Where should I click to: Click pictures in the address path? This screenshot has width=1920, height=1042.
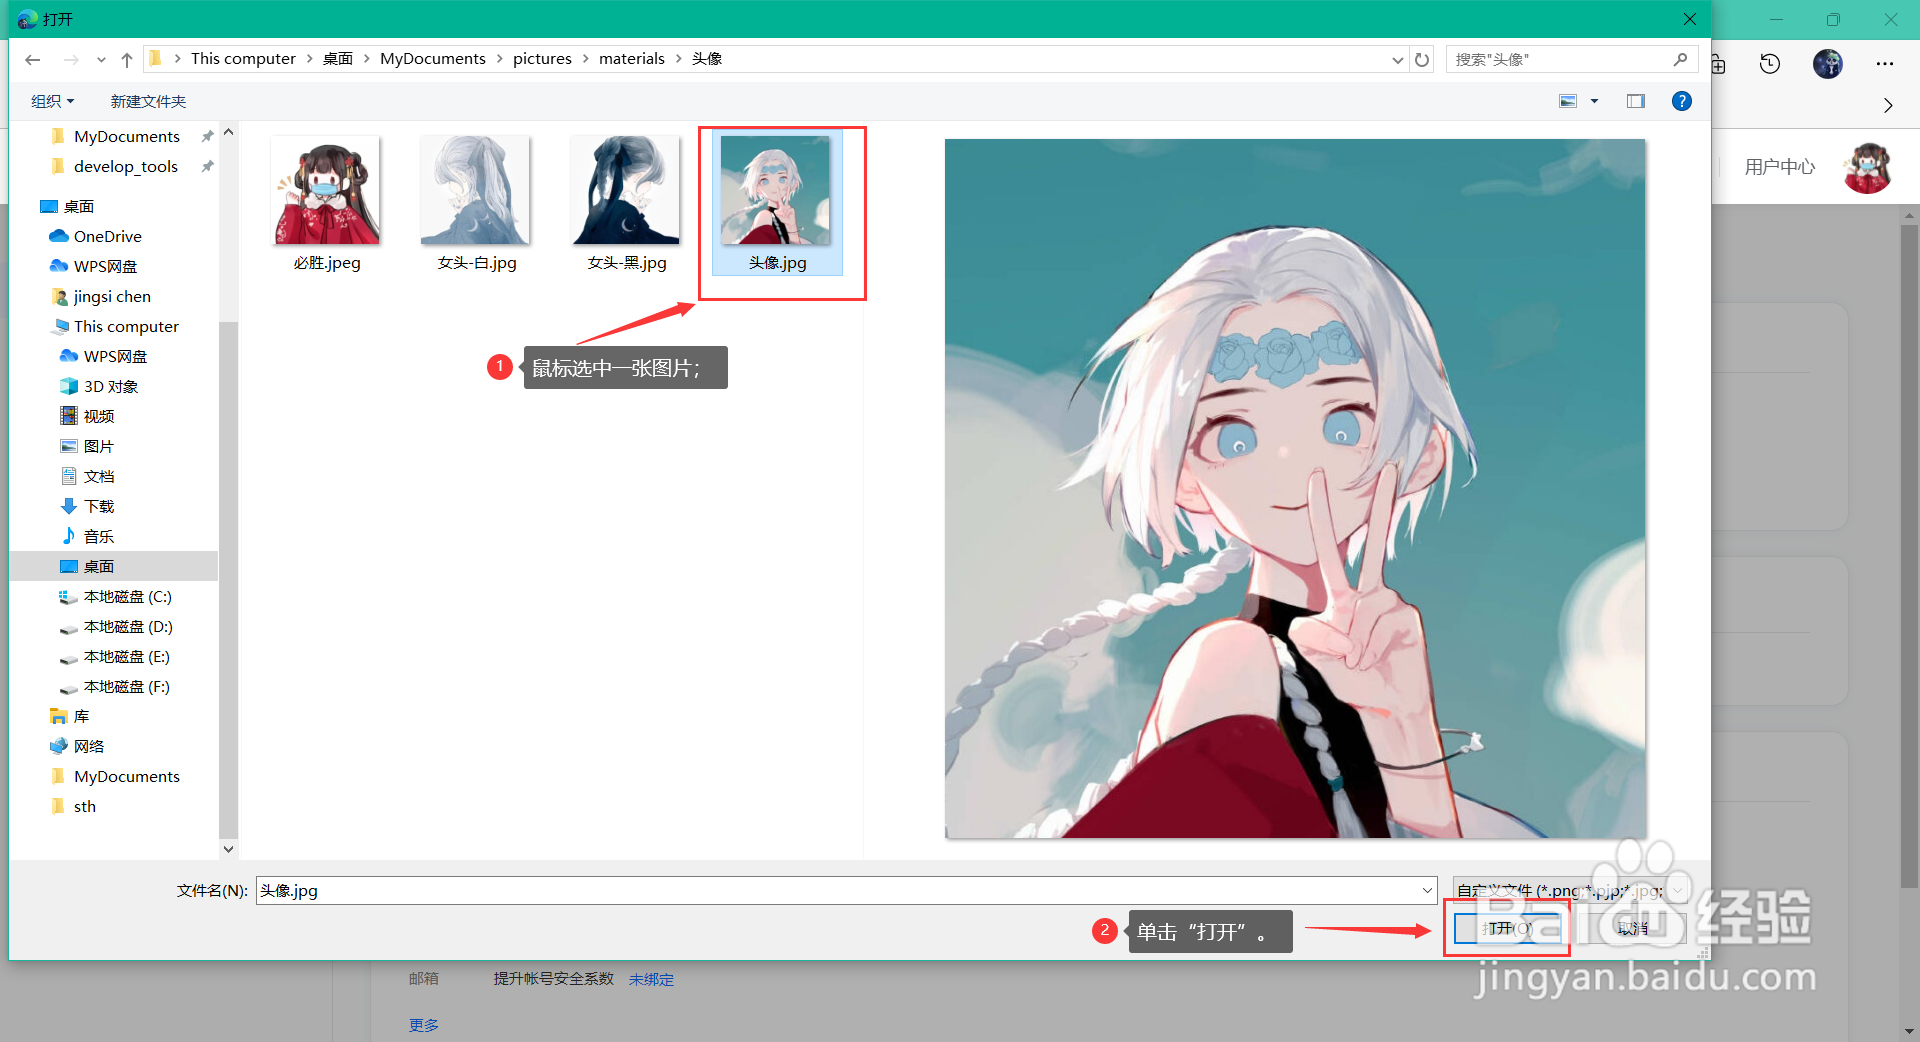click(542, 59)
